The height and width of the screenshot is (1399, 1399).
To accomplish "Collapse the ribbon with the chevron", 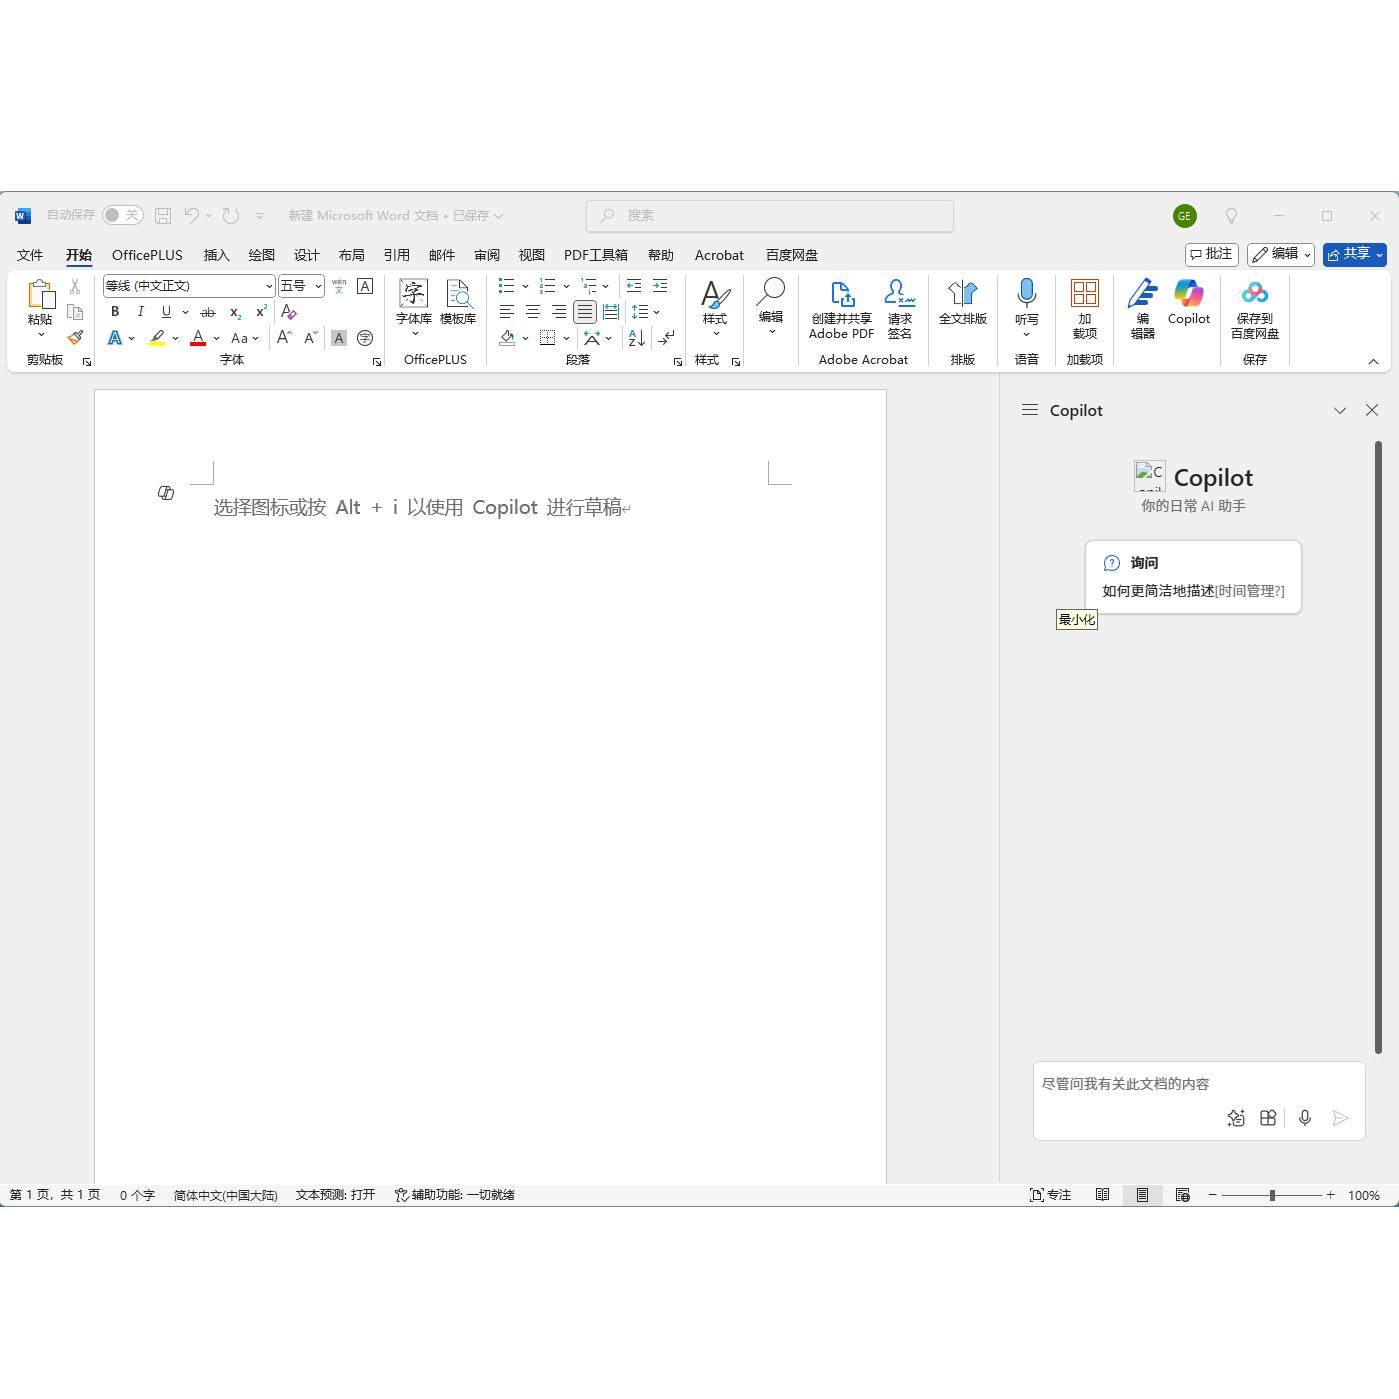I will click(x=1373, y=361).
